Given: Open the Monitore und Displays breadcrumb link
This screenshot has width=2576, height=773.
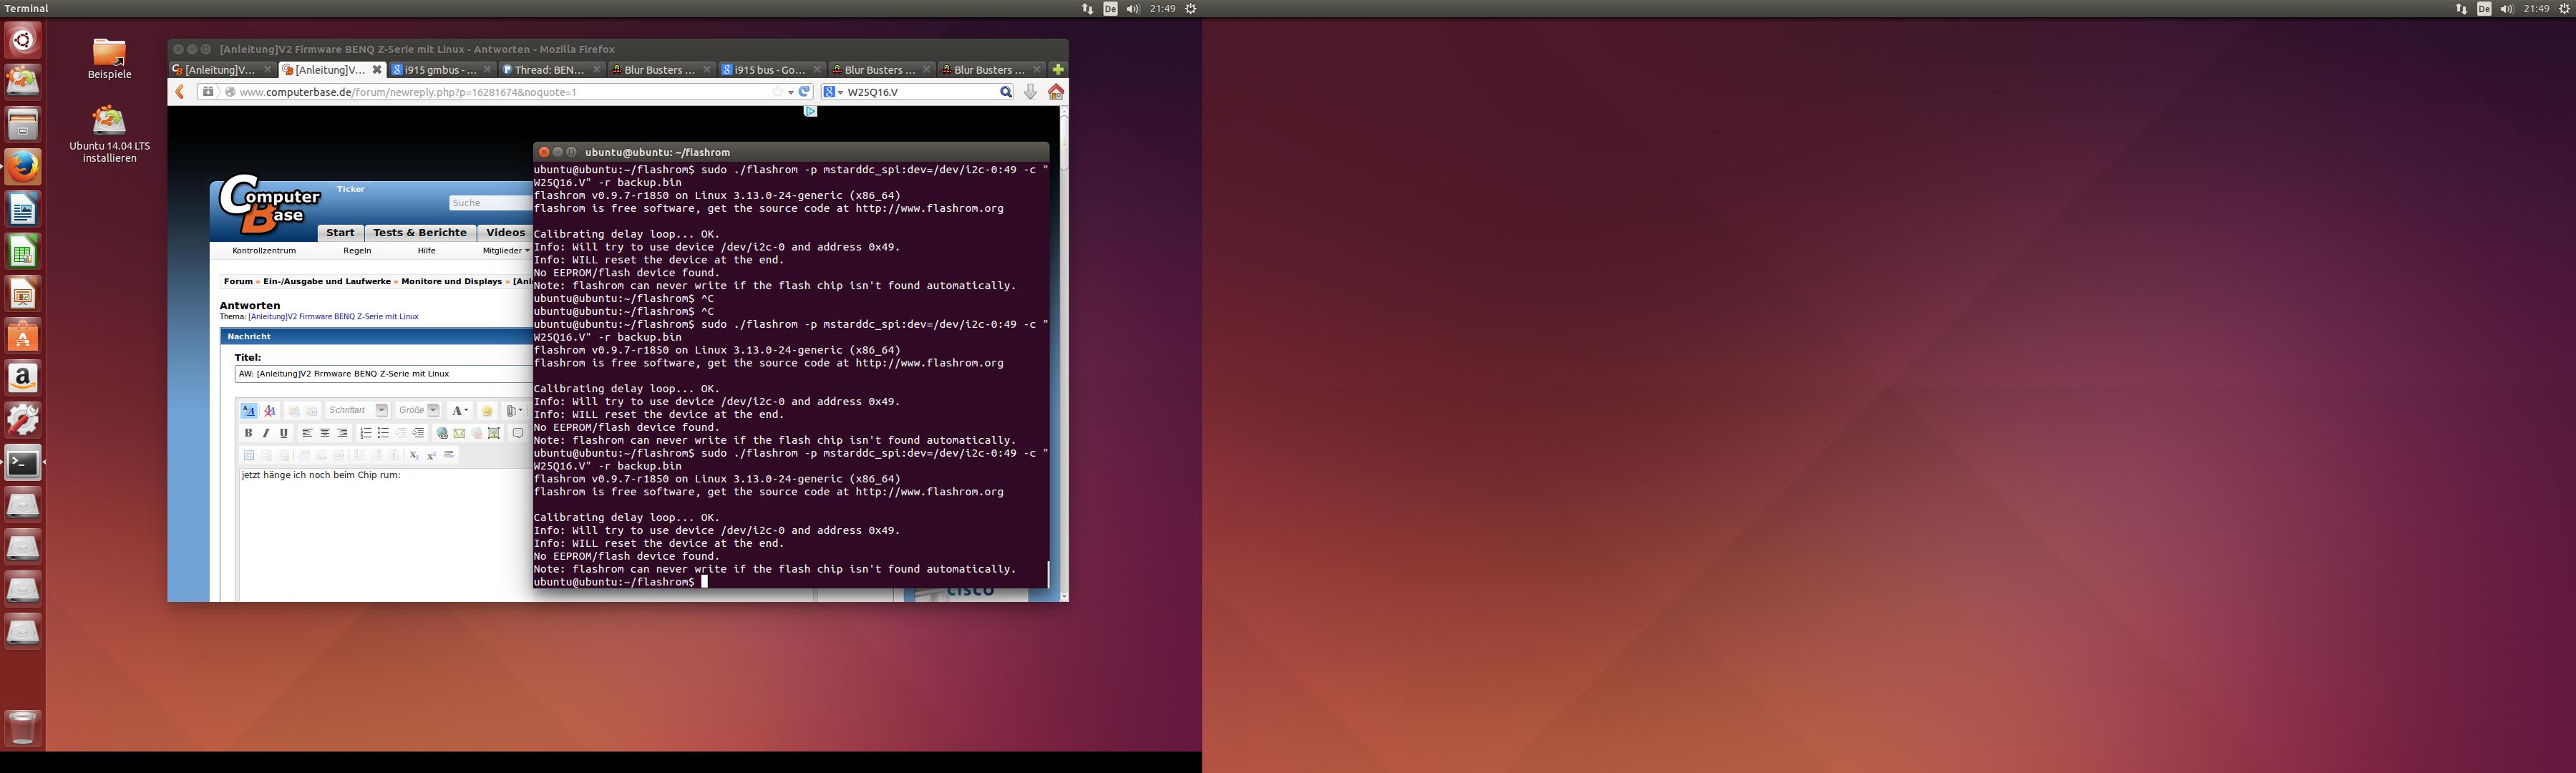Looking at the screenshot, I should (x=451, y=282).
